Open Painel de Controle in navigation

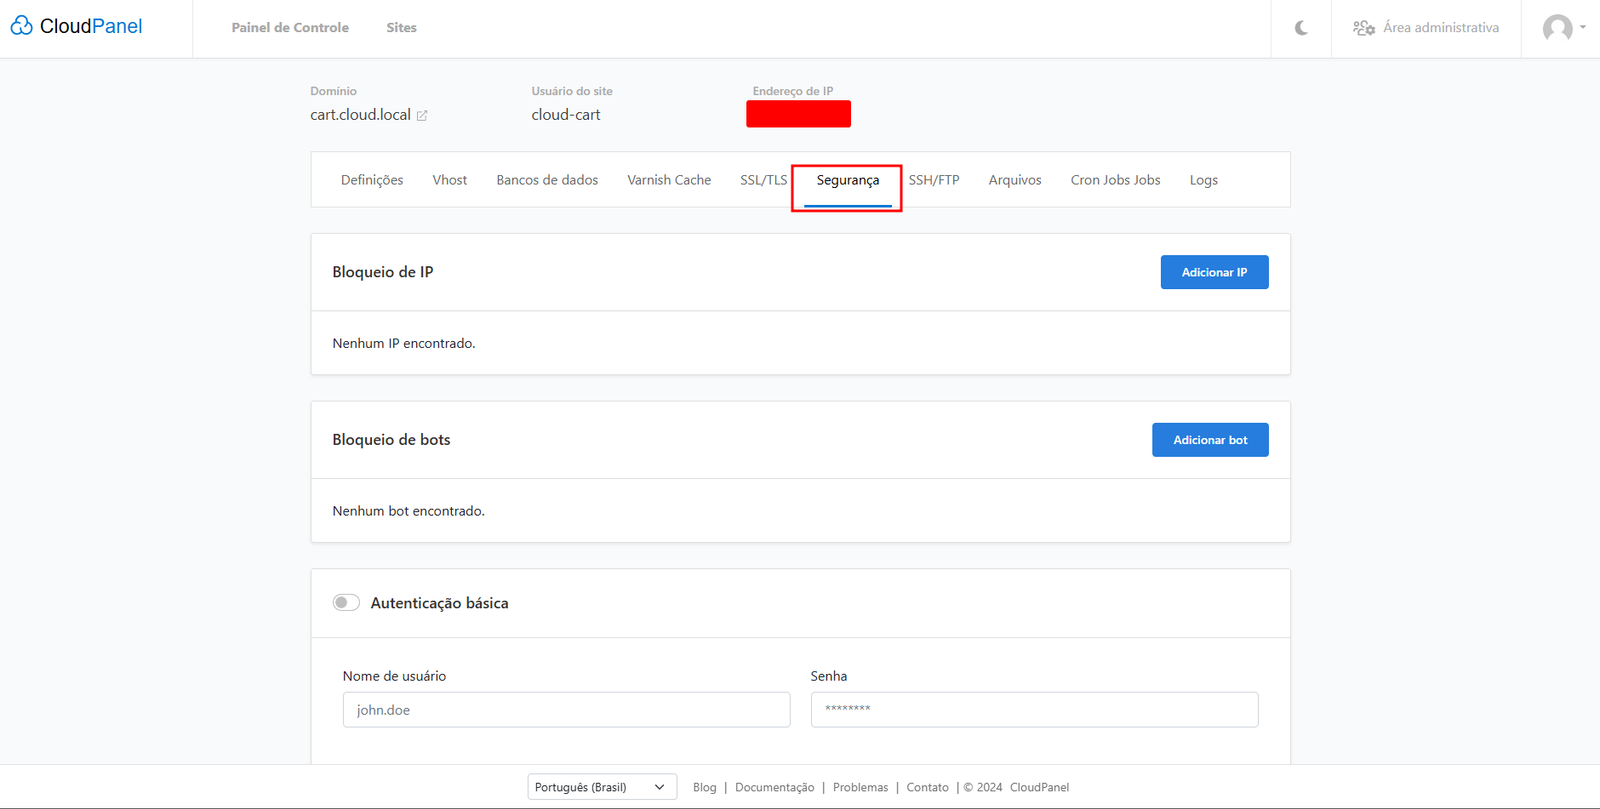pyautogui.click(x=290, y=28)
